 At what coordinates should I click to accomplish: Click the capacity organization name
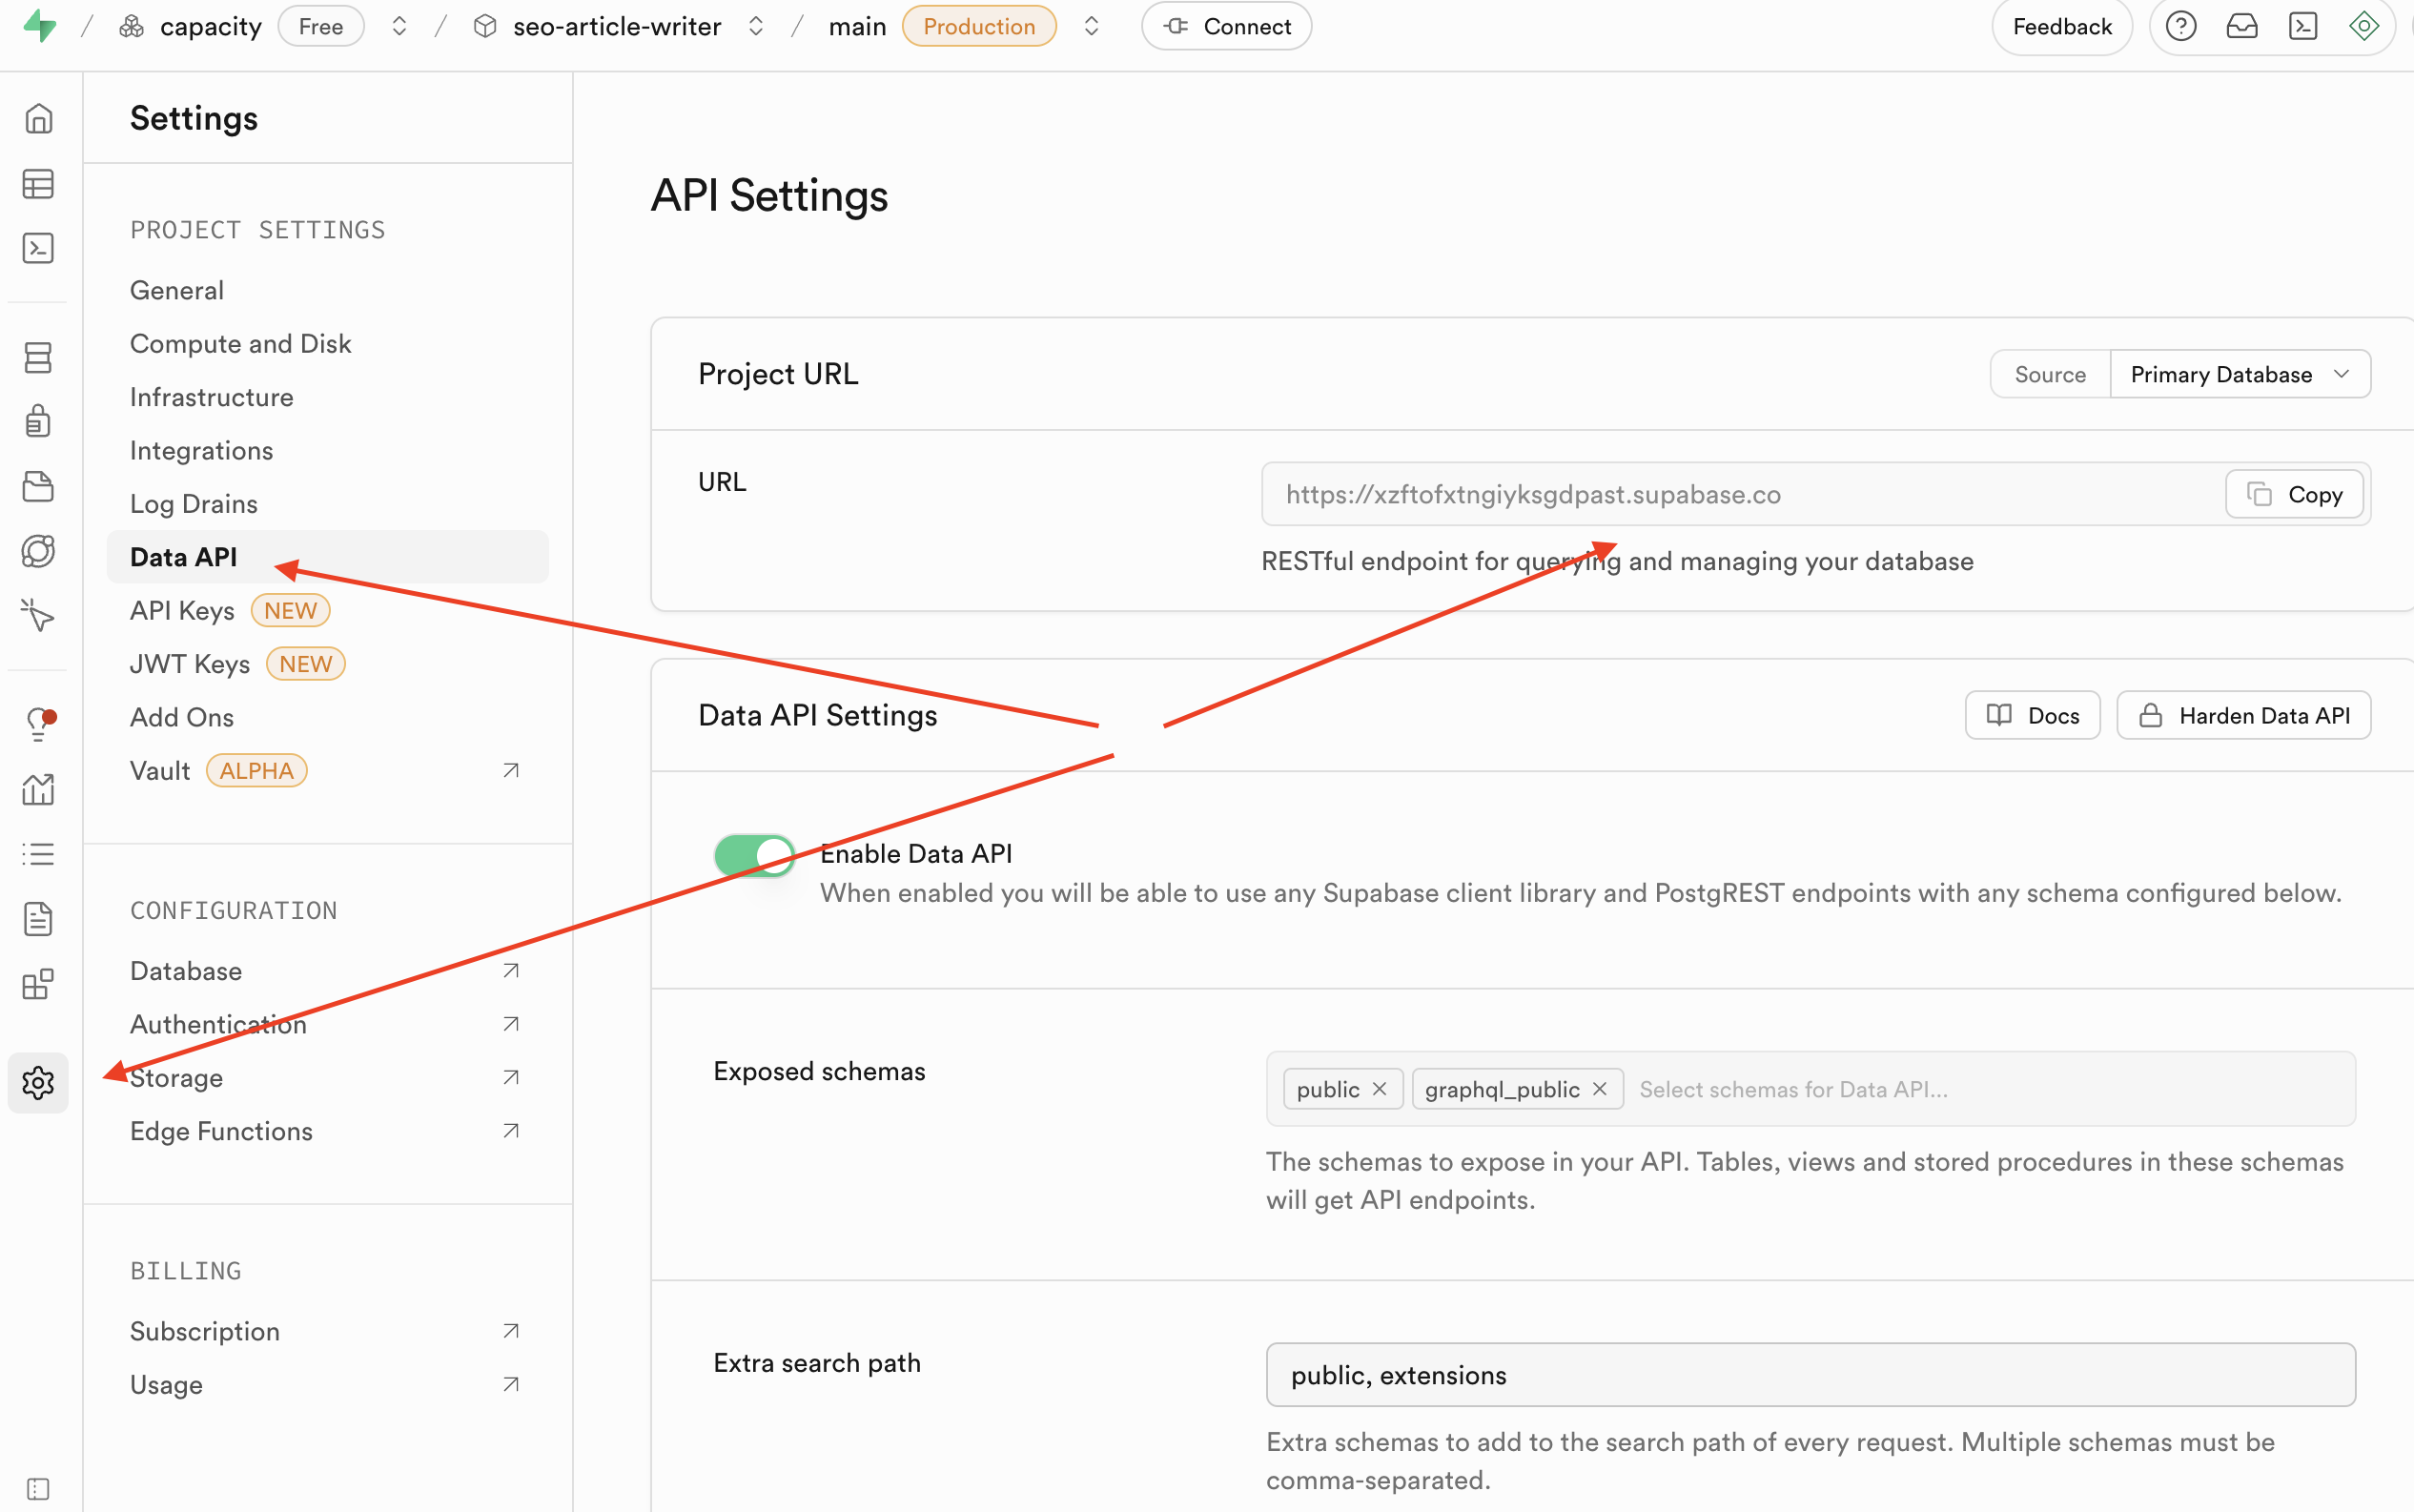[x=210, y=26]
